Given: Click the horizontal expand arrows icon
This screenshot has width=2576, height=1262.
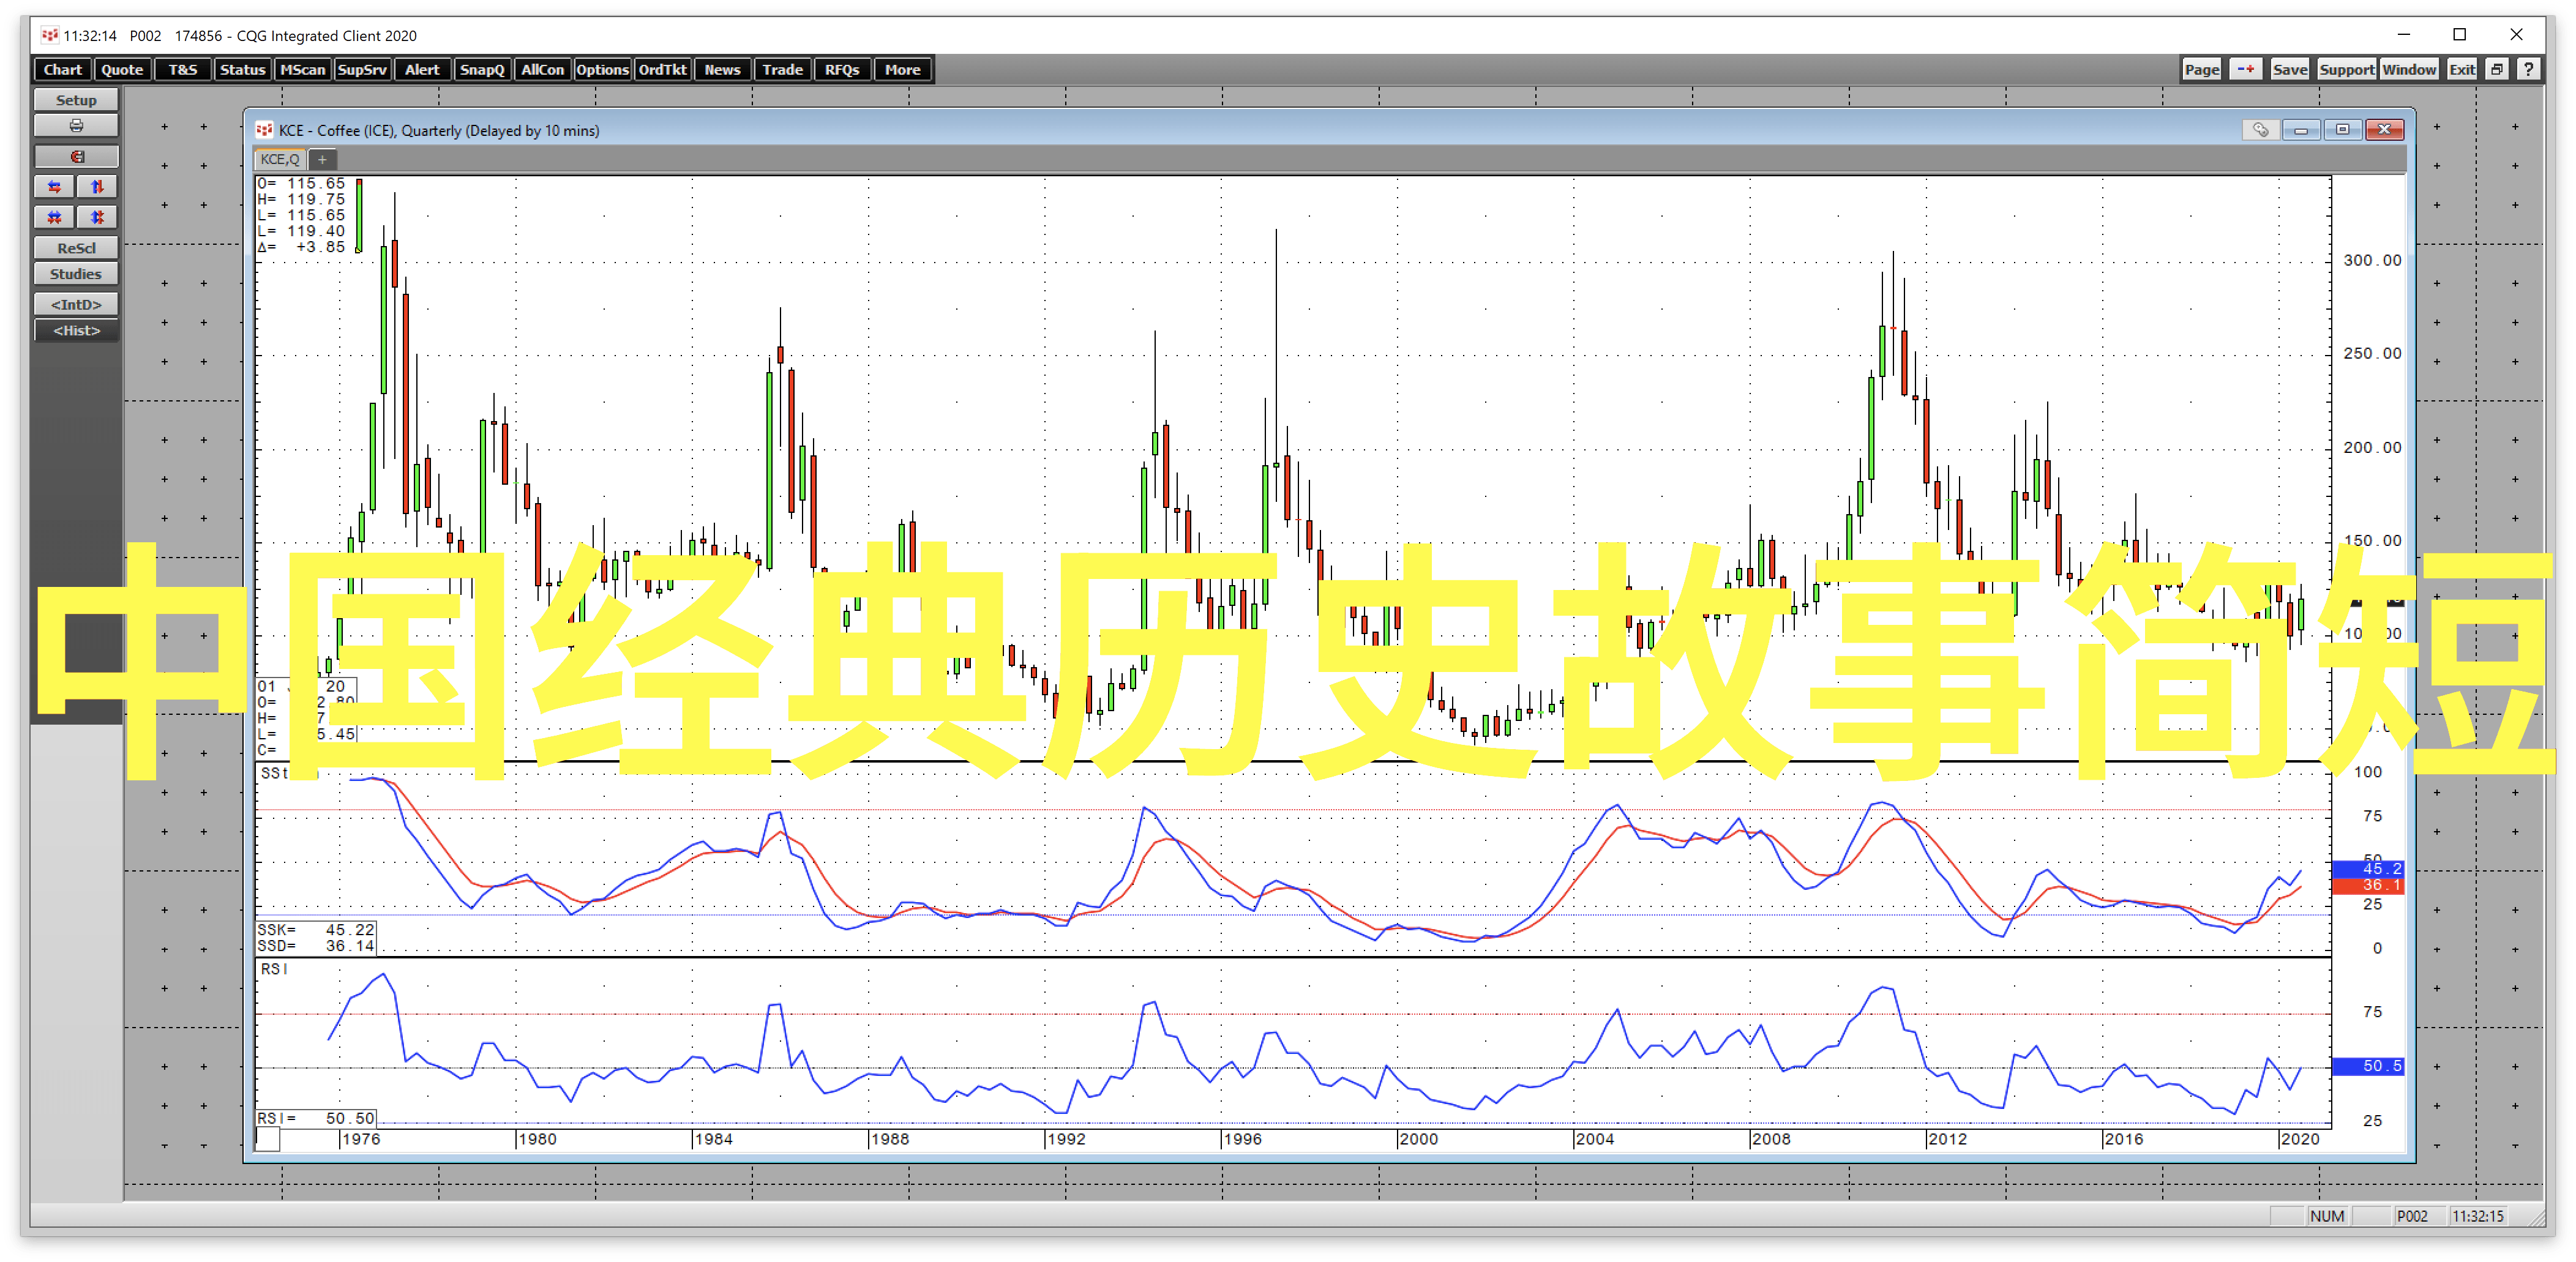Looking at the screenshot, I should coord(54,187).
